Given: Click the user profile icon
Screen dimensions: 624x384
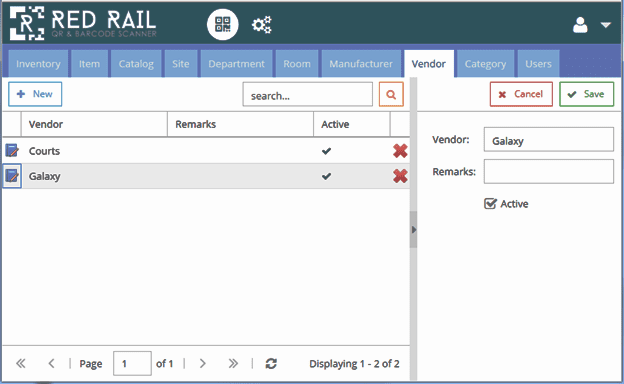Looking at the screenshot, I should (580, 25).
